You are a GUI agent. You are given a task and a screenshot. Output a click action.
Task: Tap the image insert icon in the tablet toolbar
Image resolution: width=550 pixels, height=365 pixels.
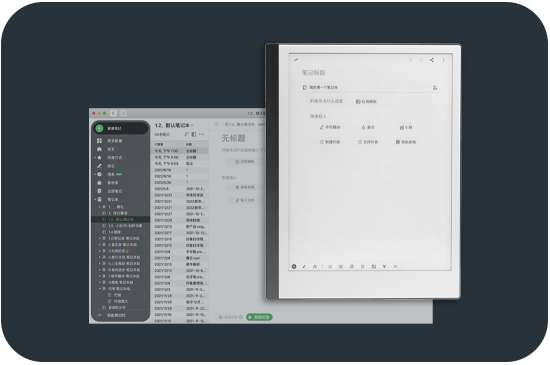[374, 266]
